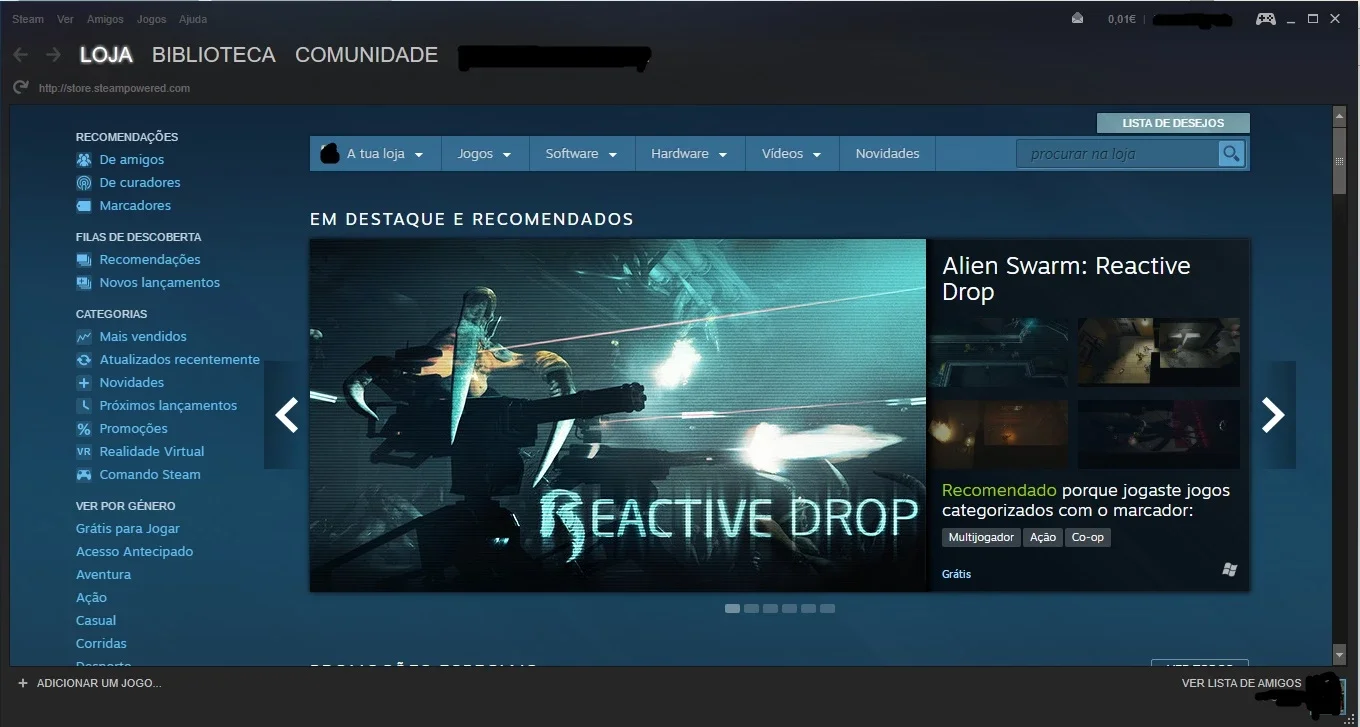Expand the Software dropdown menu
Screen dimensions: 1360x727
582,154
